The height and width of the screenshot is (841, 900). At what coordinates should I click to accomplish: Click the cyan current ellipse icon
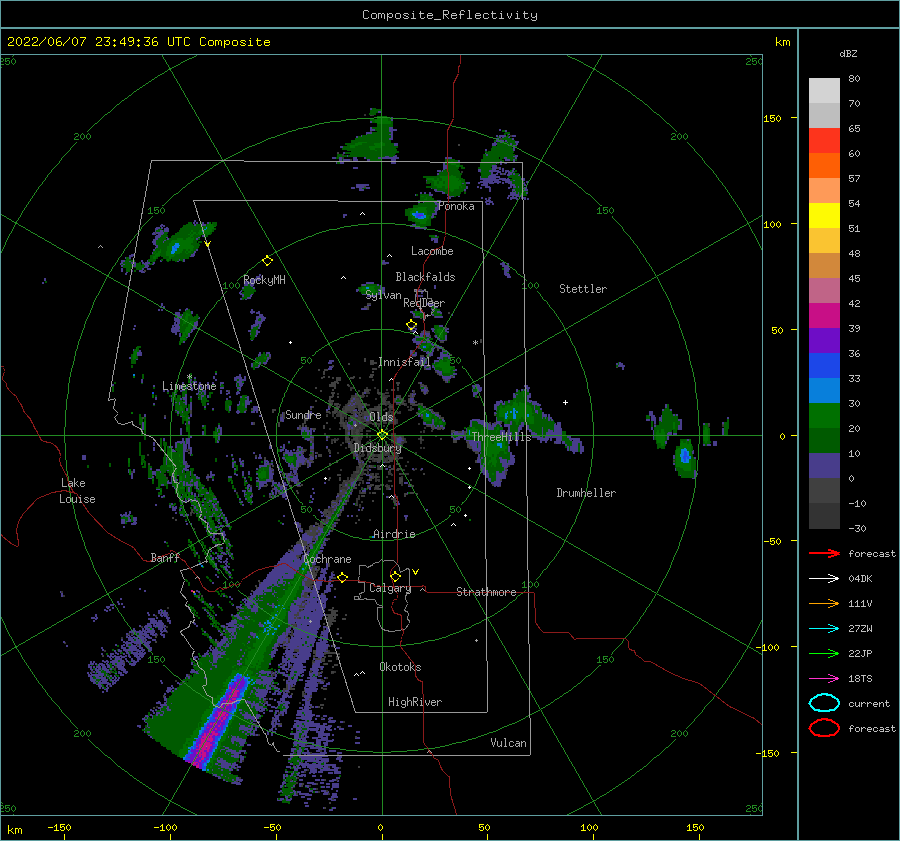pyautogui.click(x=824, y=703)
